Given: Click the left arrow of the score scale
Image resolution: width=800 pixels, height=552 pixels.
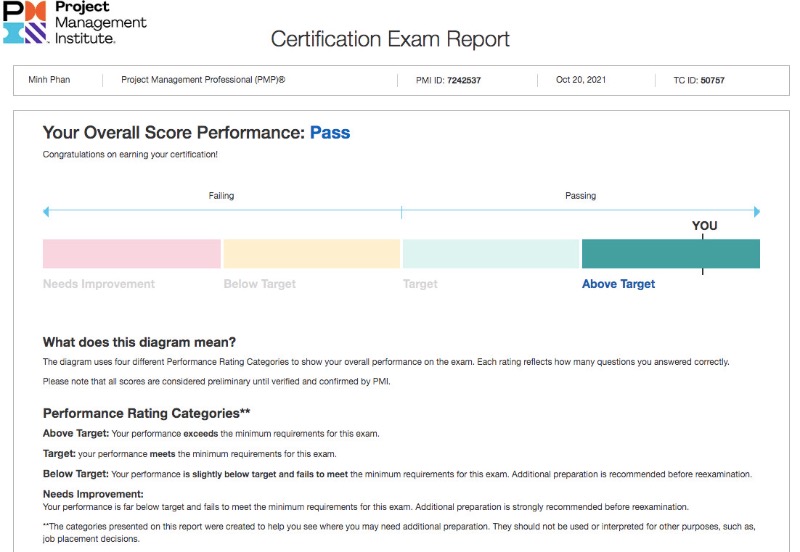Looking at the screenshot, I should click(x=46, y=212).
